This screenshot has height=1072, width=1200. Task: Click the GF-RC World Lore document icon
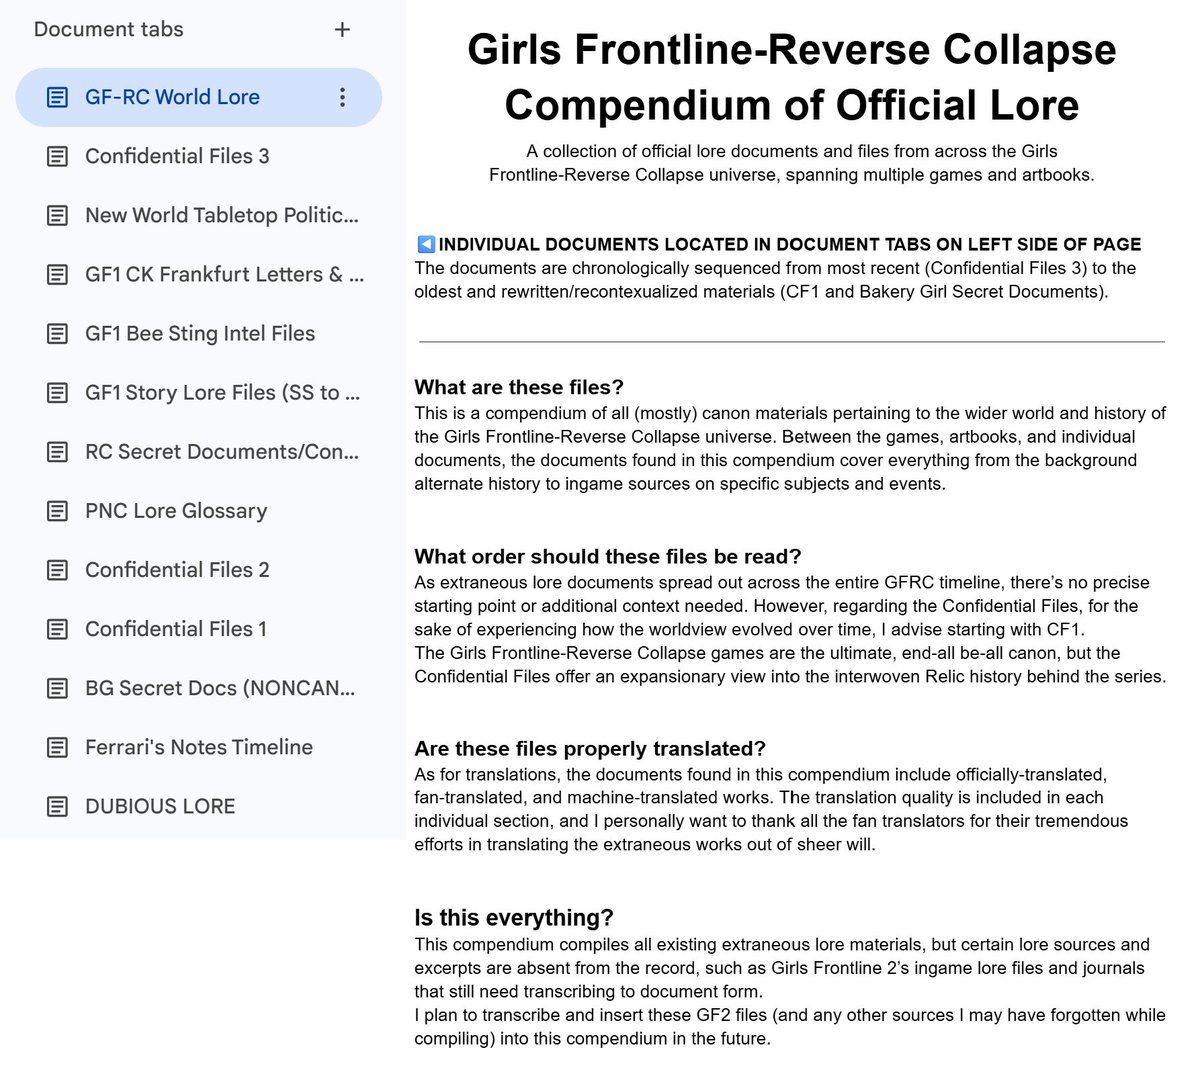(x=58, y=97)
